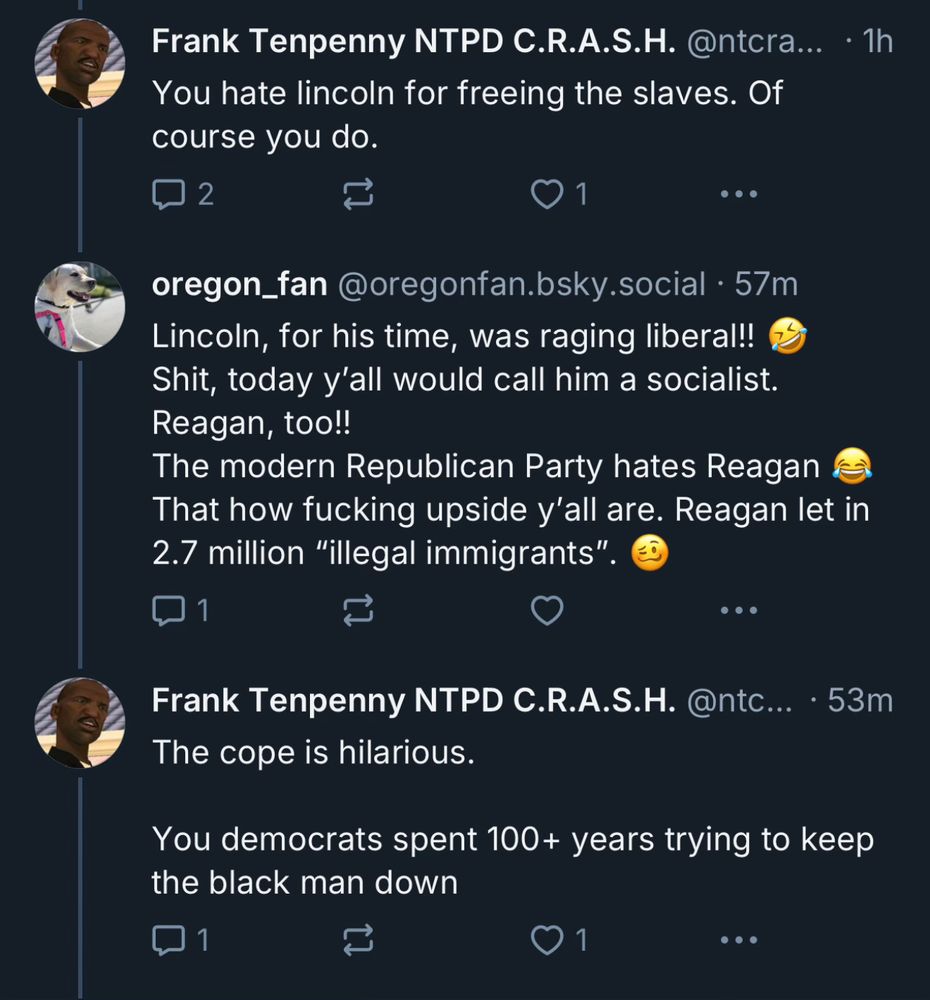Like the post about Lincoln freeing slaves

point(546,194)
